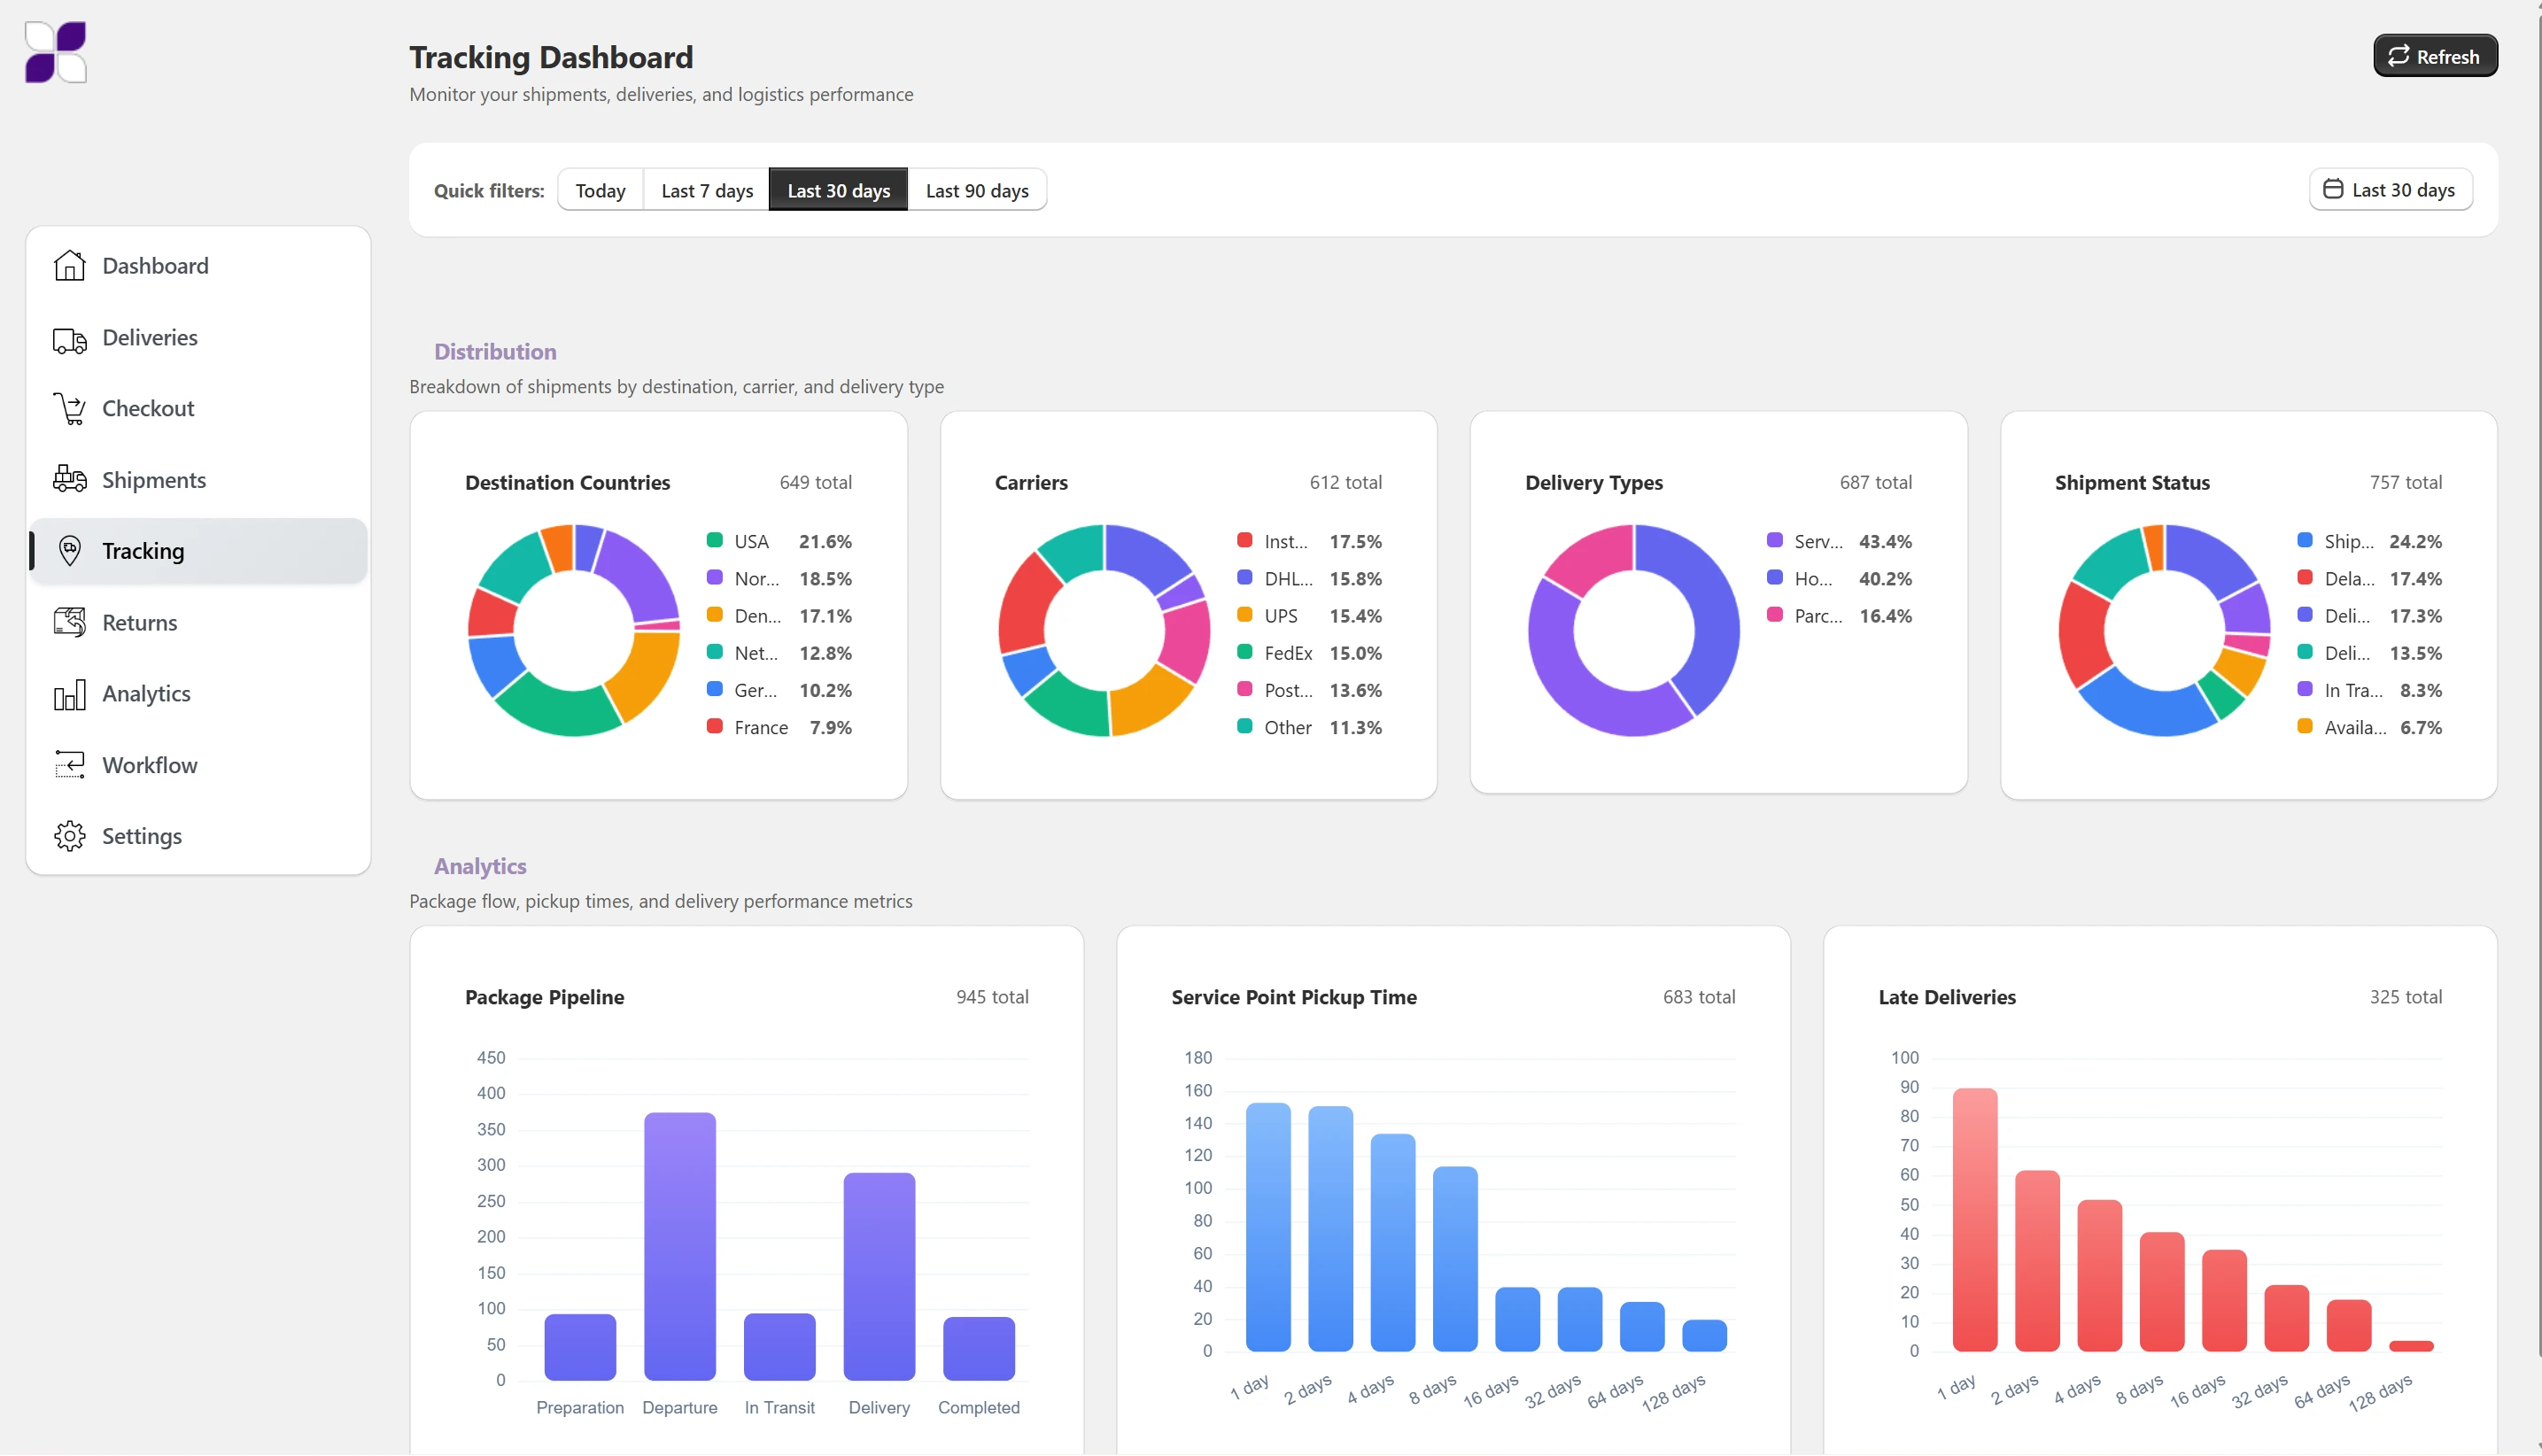Click the Workflow icon in sidebar

tap(69, 765)
